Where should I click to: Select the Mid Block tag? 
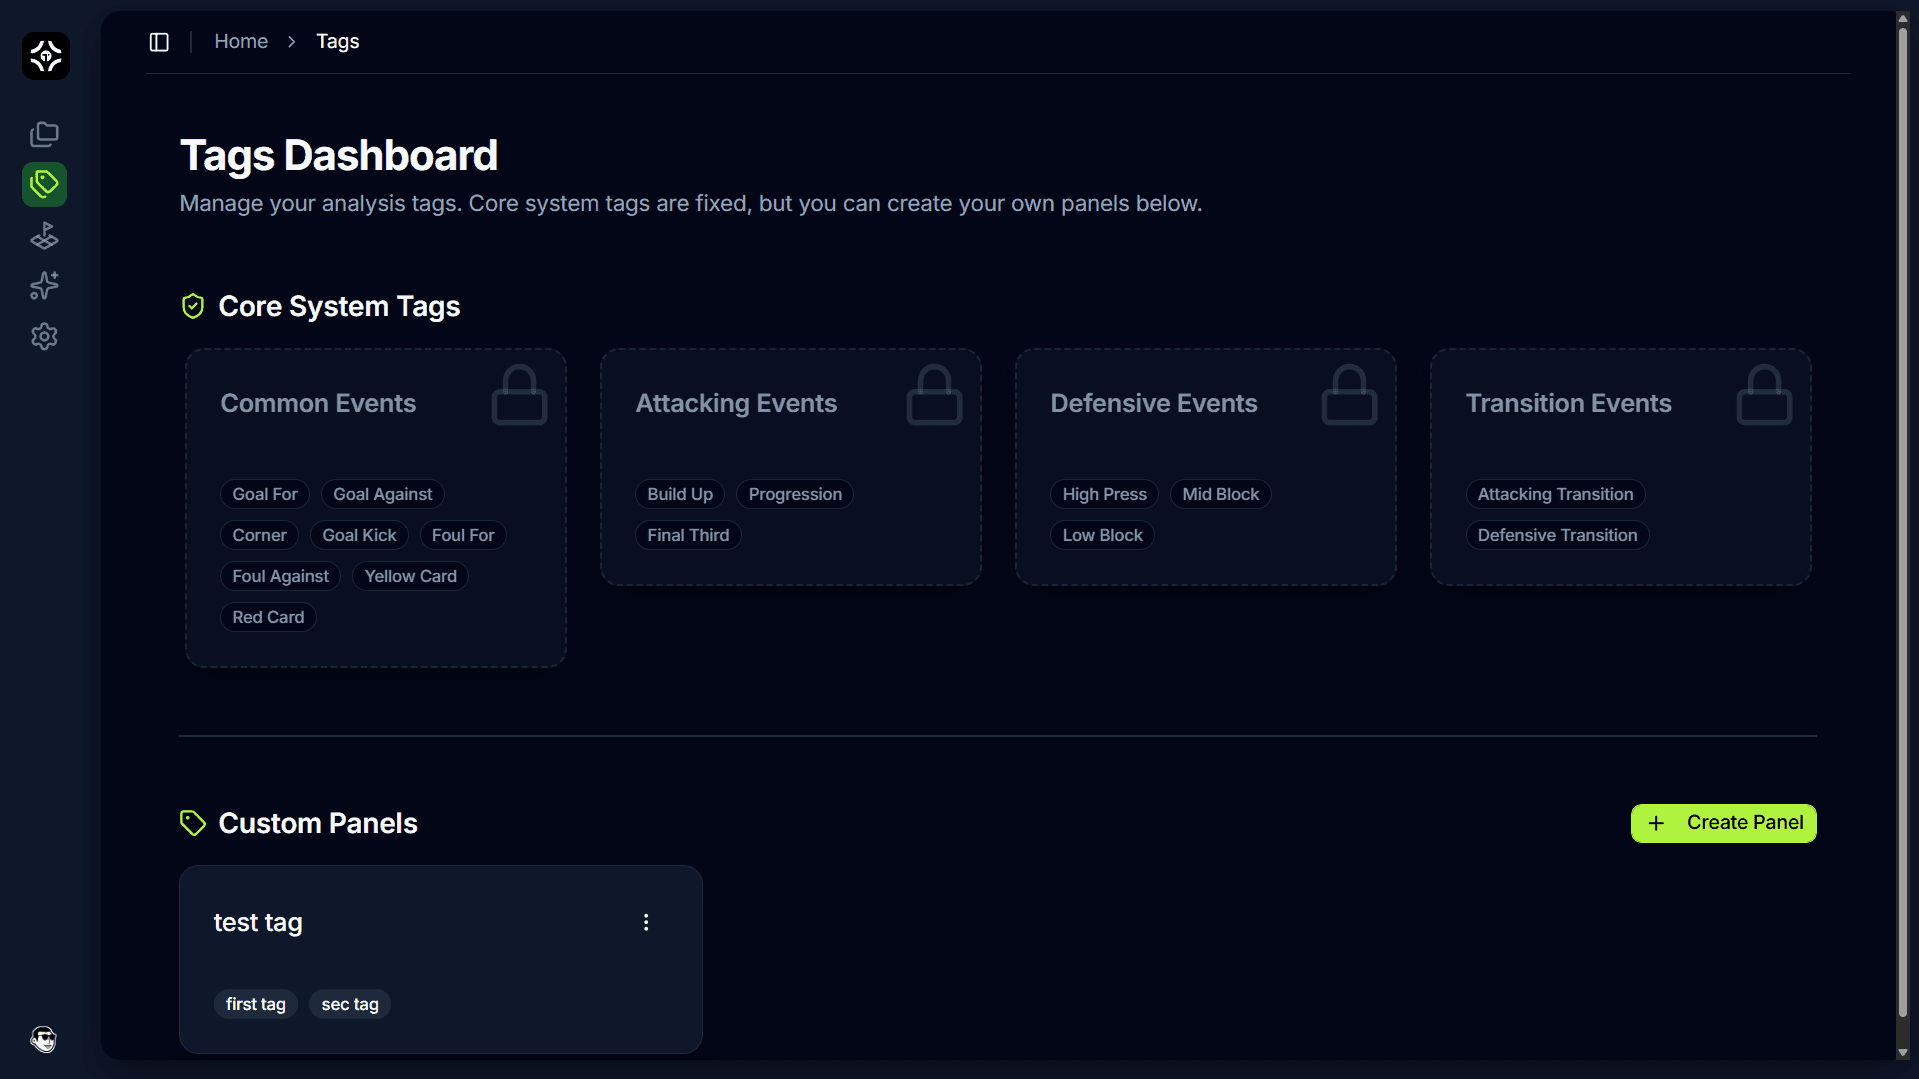[x=1220, y=494]
